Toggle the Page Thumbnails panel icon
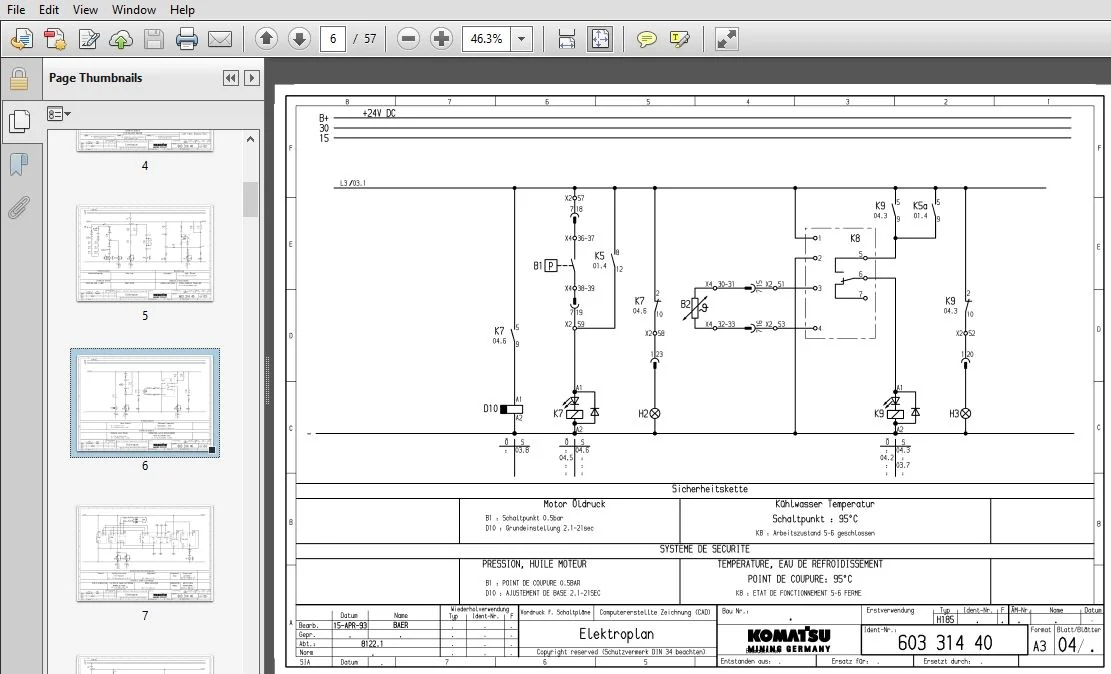 tap(19, 121)
